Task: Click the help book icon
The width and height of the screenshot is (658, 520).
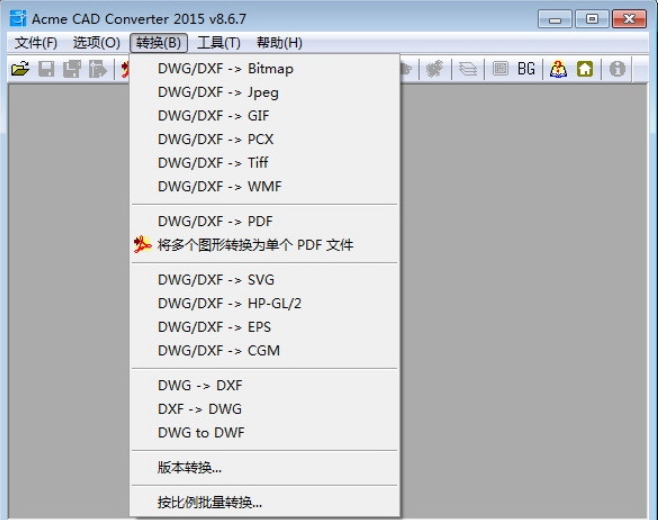Action: click(x=558, y=69)
